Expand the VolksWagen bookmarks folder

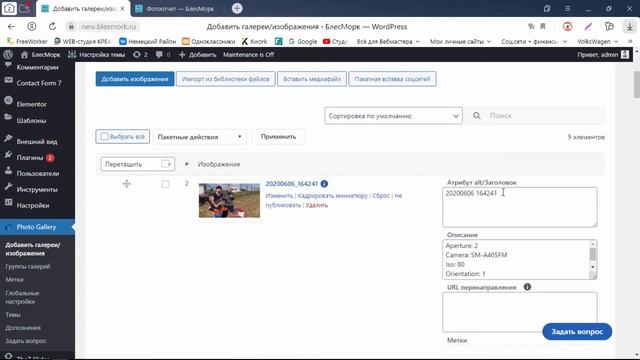pos(598,41)
